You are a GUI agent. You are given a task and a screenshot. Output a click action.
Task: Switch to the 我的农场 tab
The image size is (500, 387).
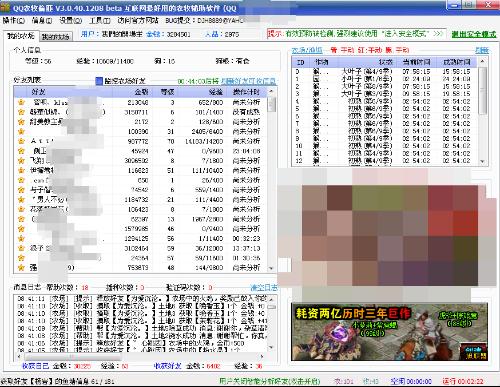tap(21, 36)
